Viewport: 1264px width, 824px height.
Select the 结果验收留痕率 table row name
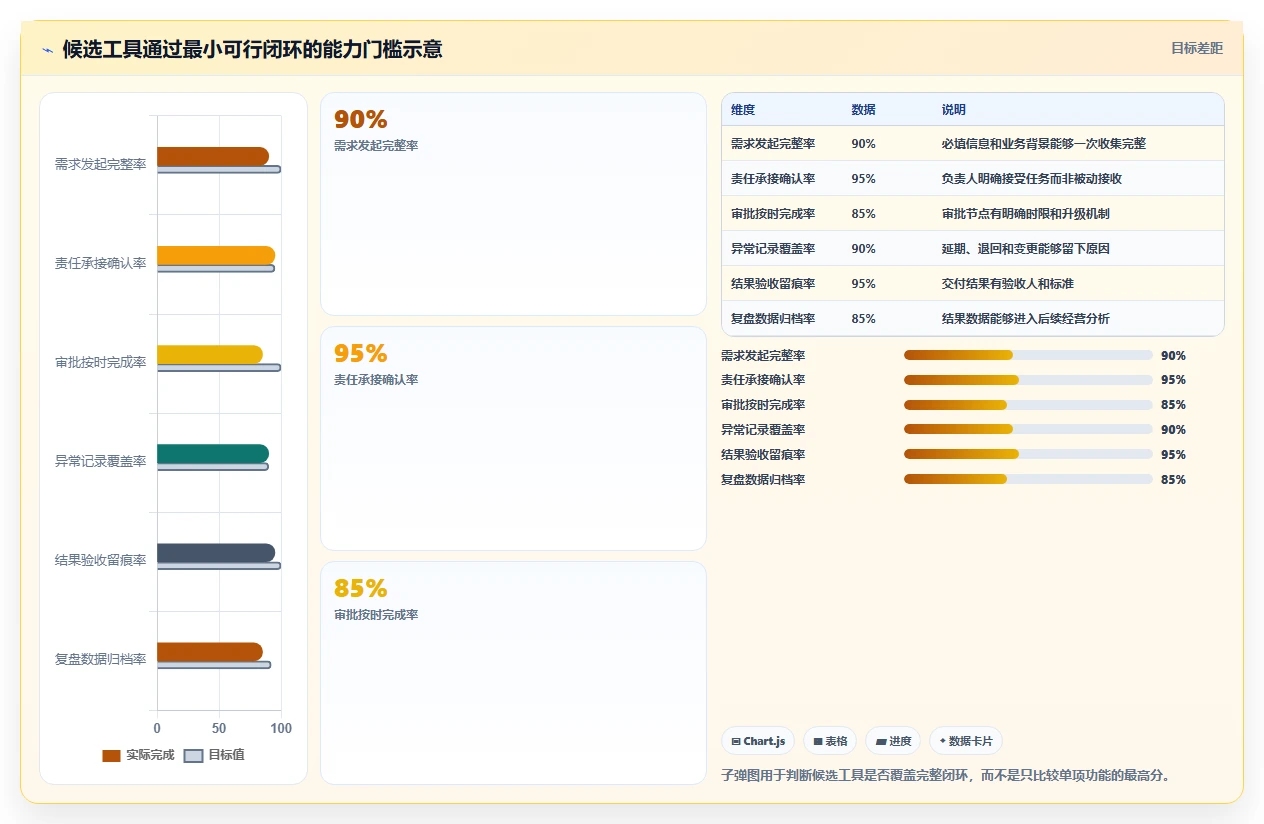tap(773, 284)
